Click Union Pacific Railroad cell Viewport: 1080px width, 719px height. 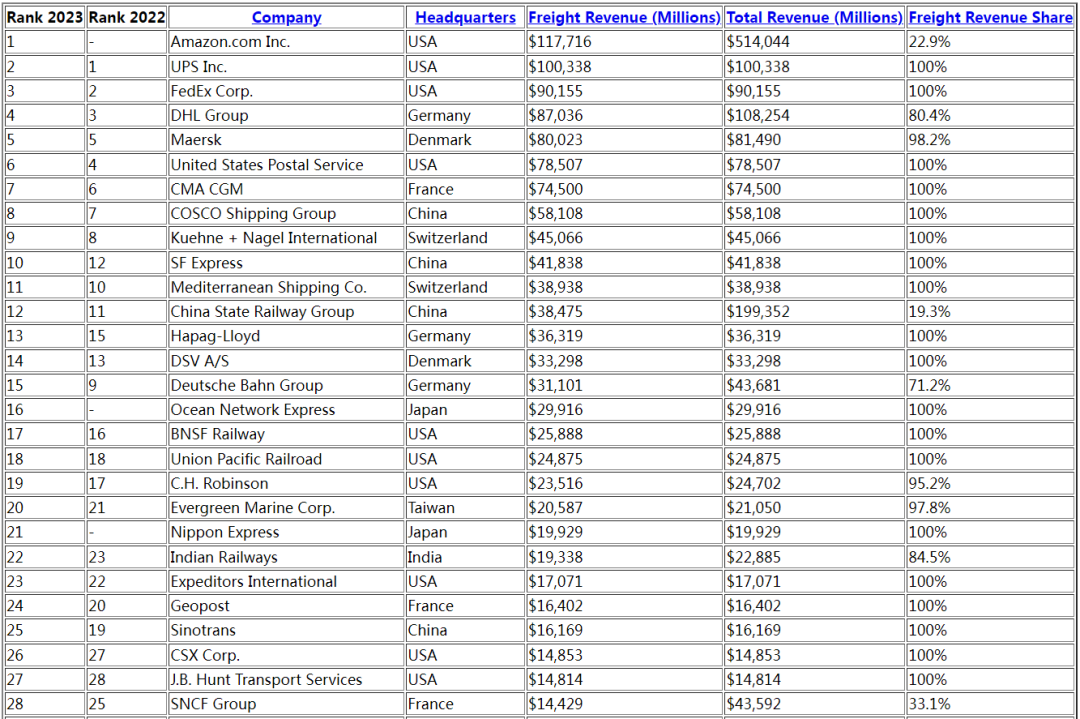pos(287,459)
